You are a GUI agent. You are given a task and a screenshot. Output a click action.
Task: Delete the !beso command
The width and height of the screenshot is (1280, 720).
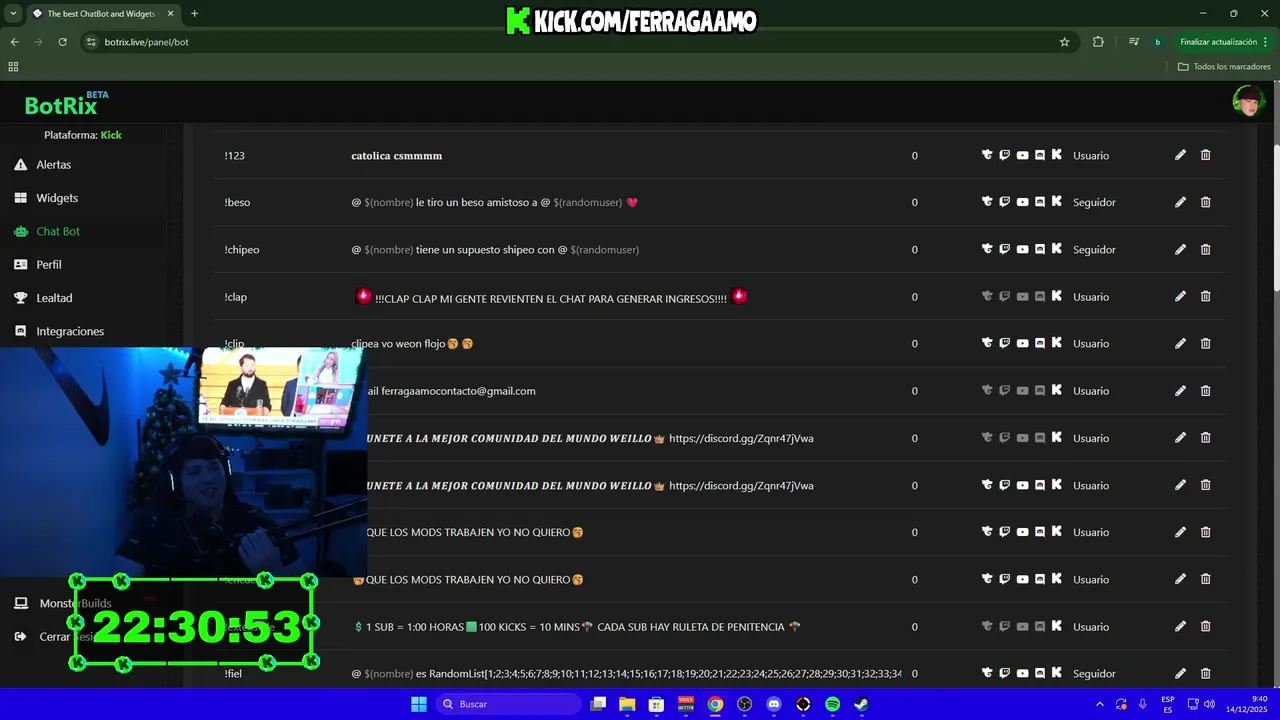point(1205,202)
